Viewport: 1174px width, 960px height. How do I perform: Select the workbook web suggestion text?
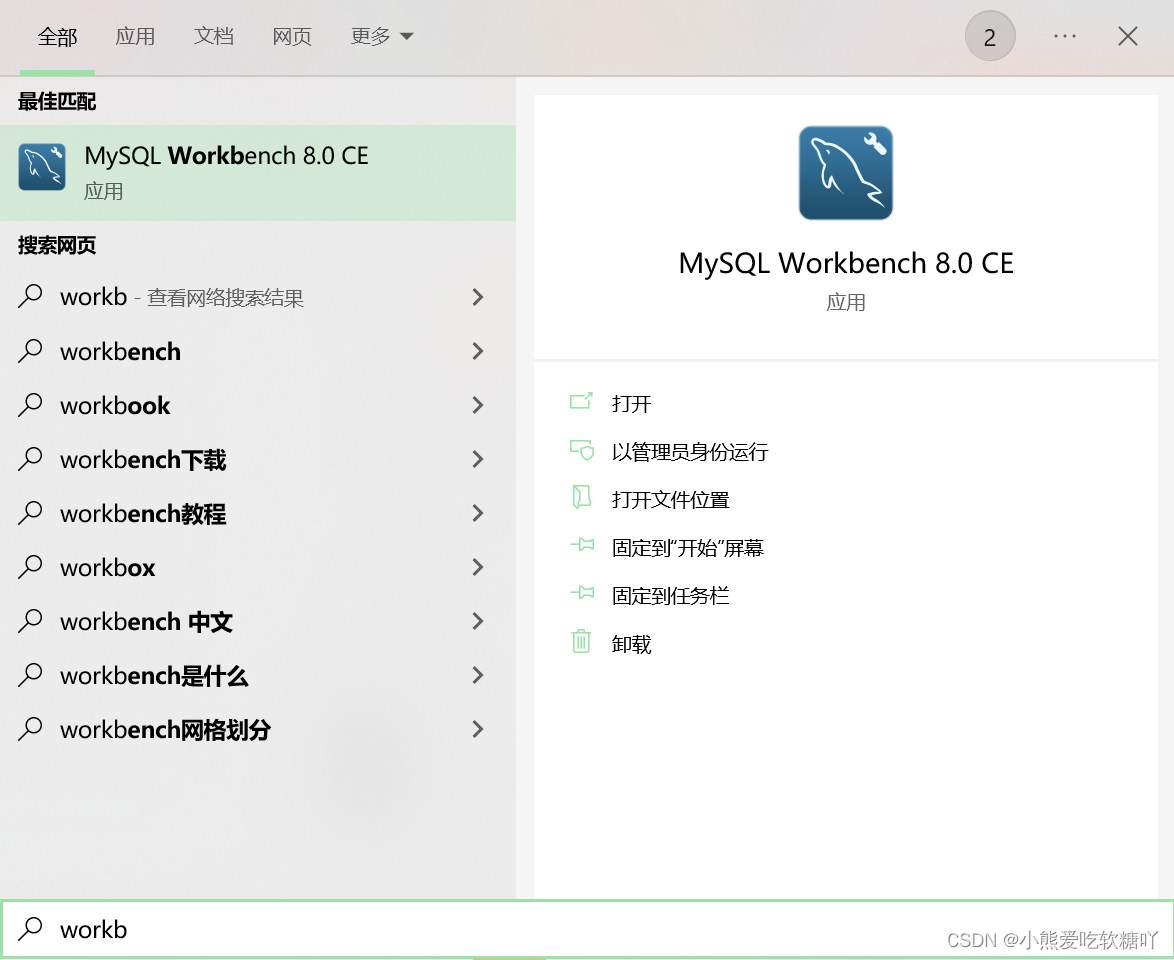[x=115, y=405]
